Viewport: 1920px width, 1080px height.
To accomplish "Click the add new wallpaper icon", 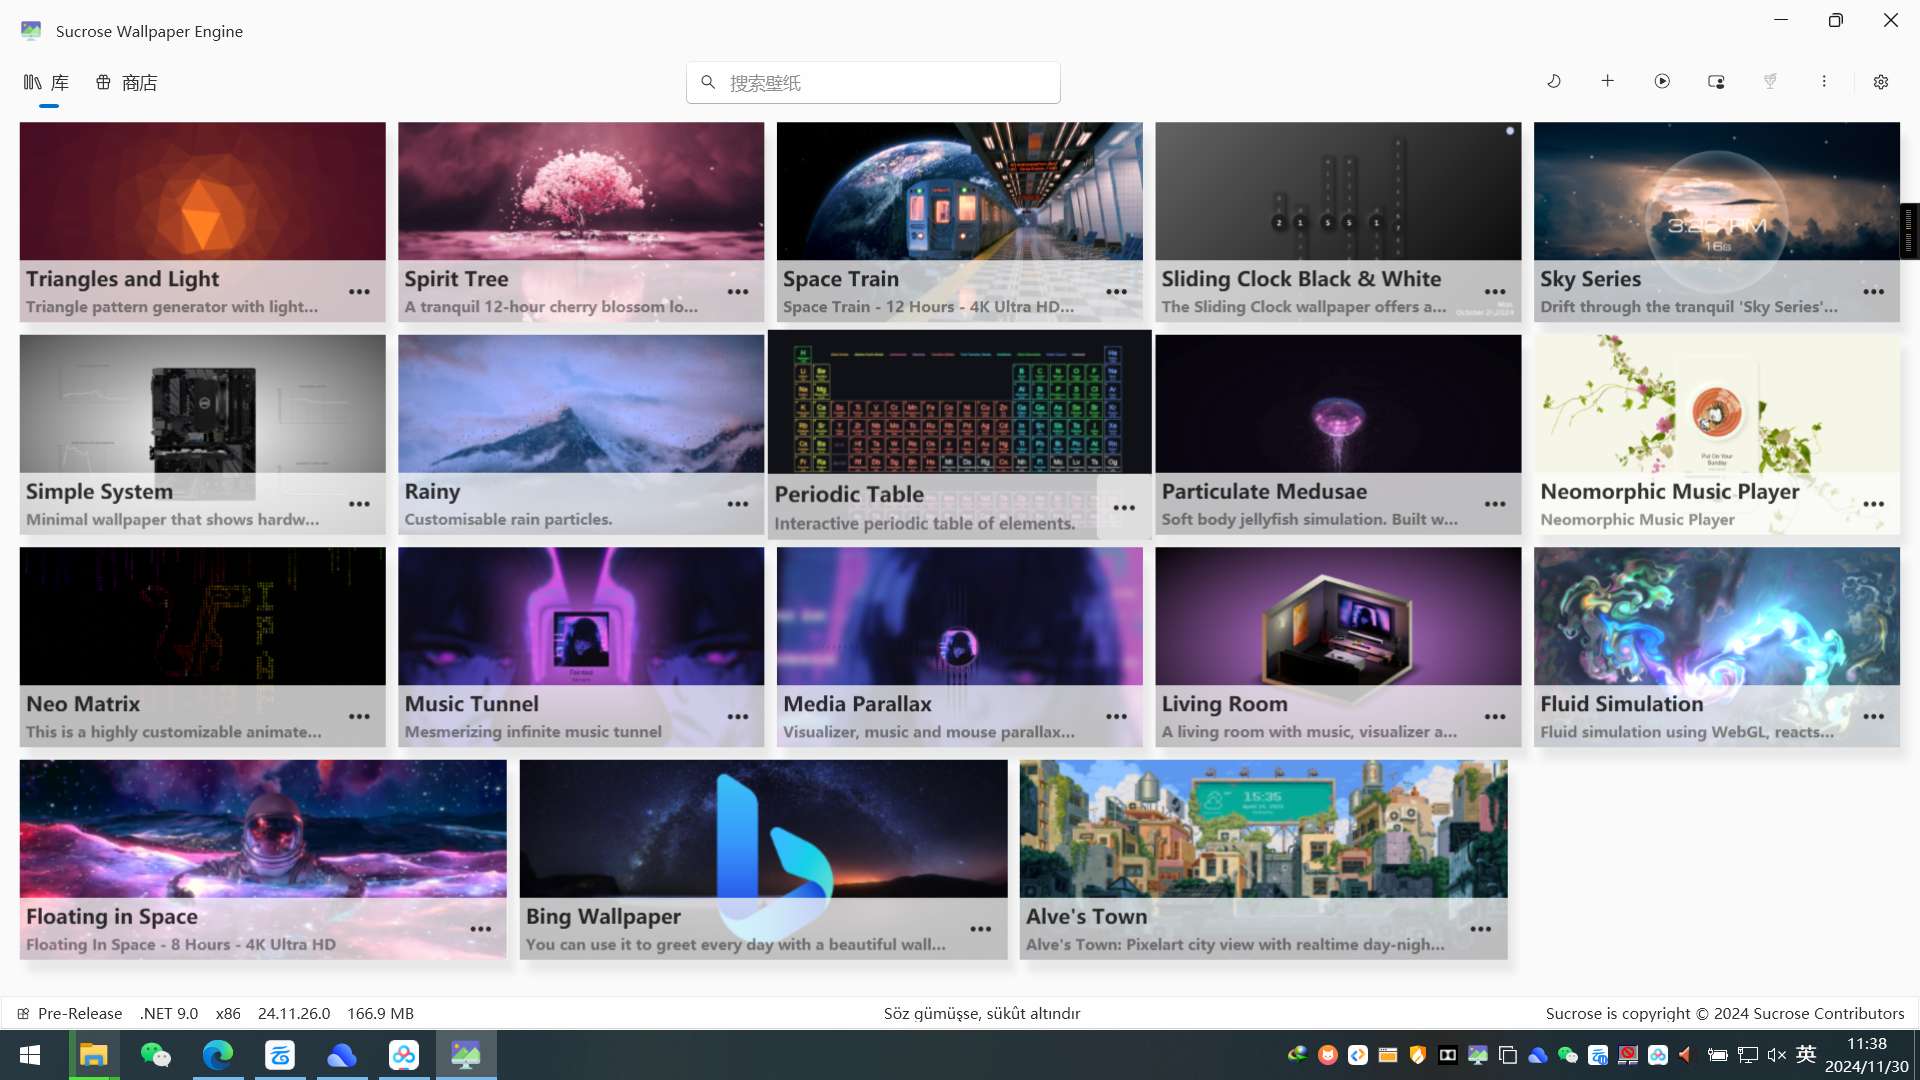I will pos(1607,83).
